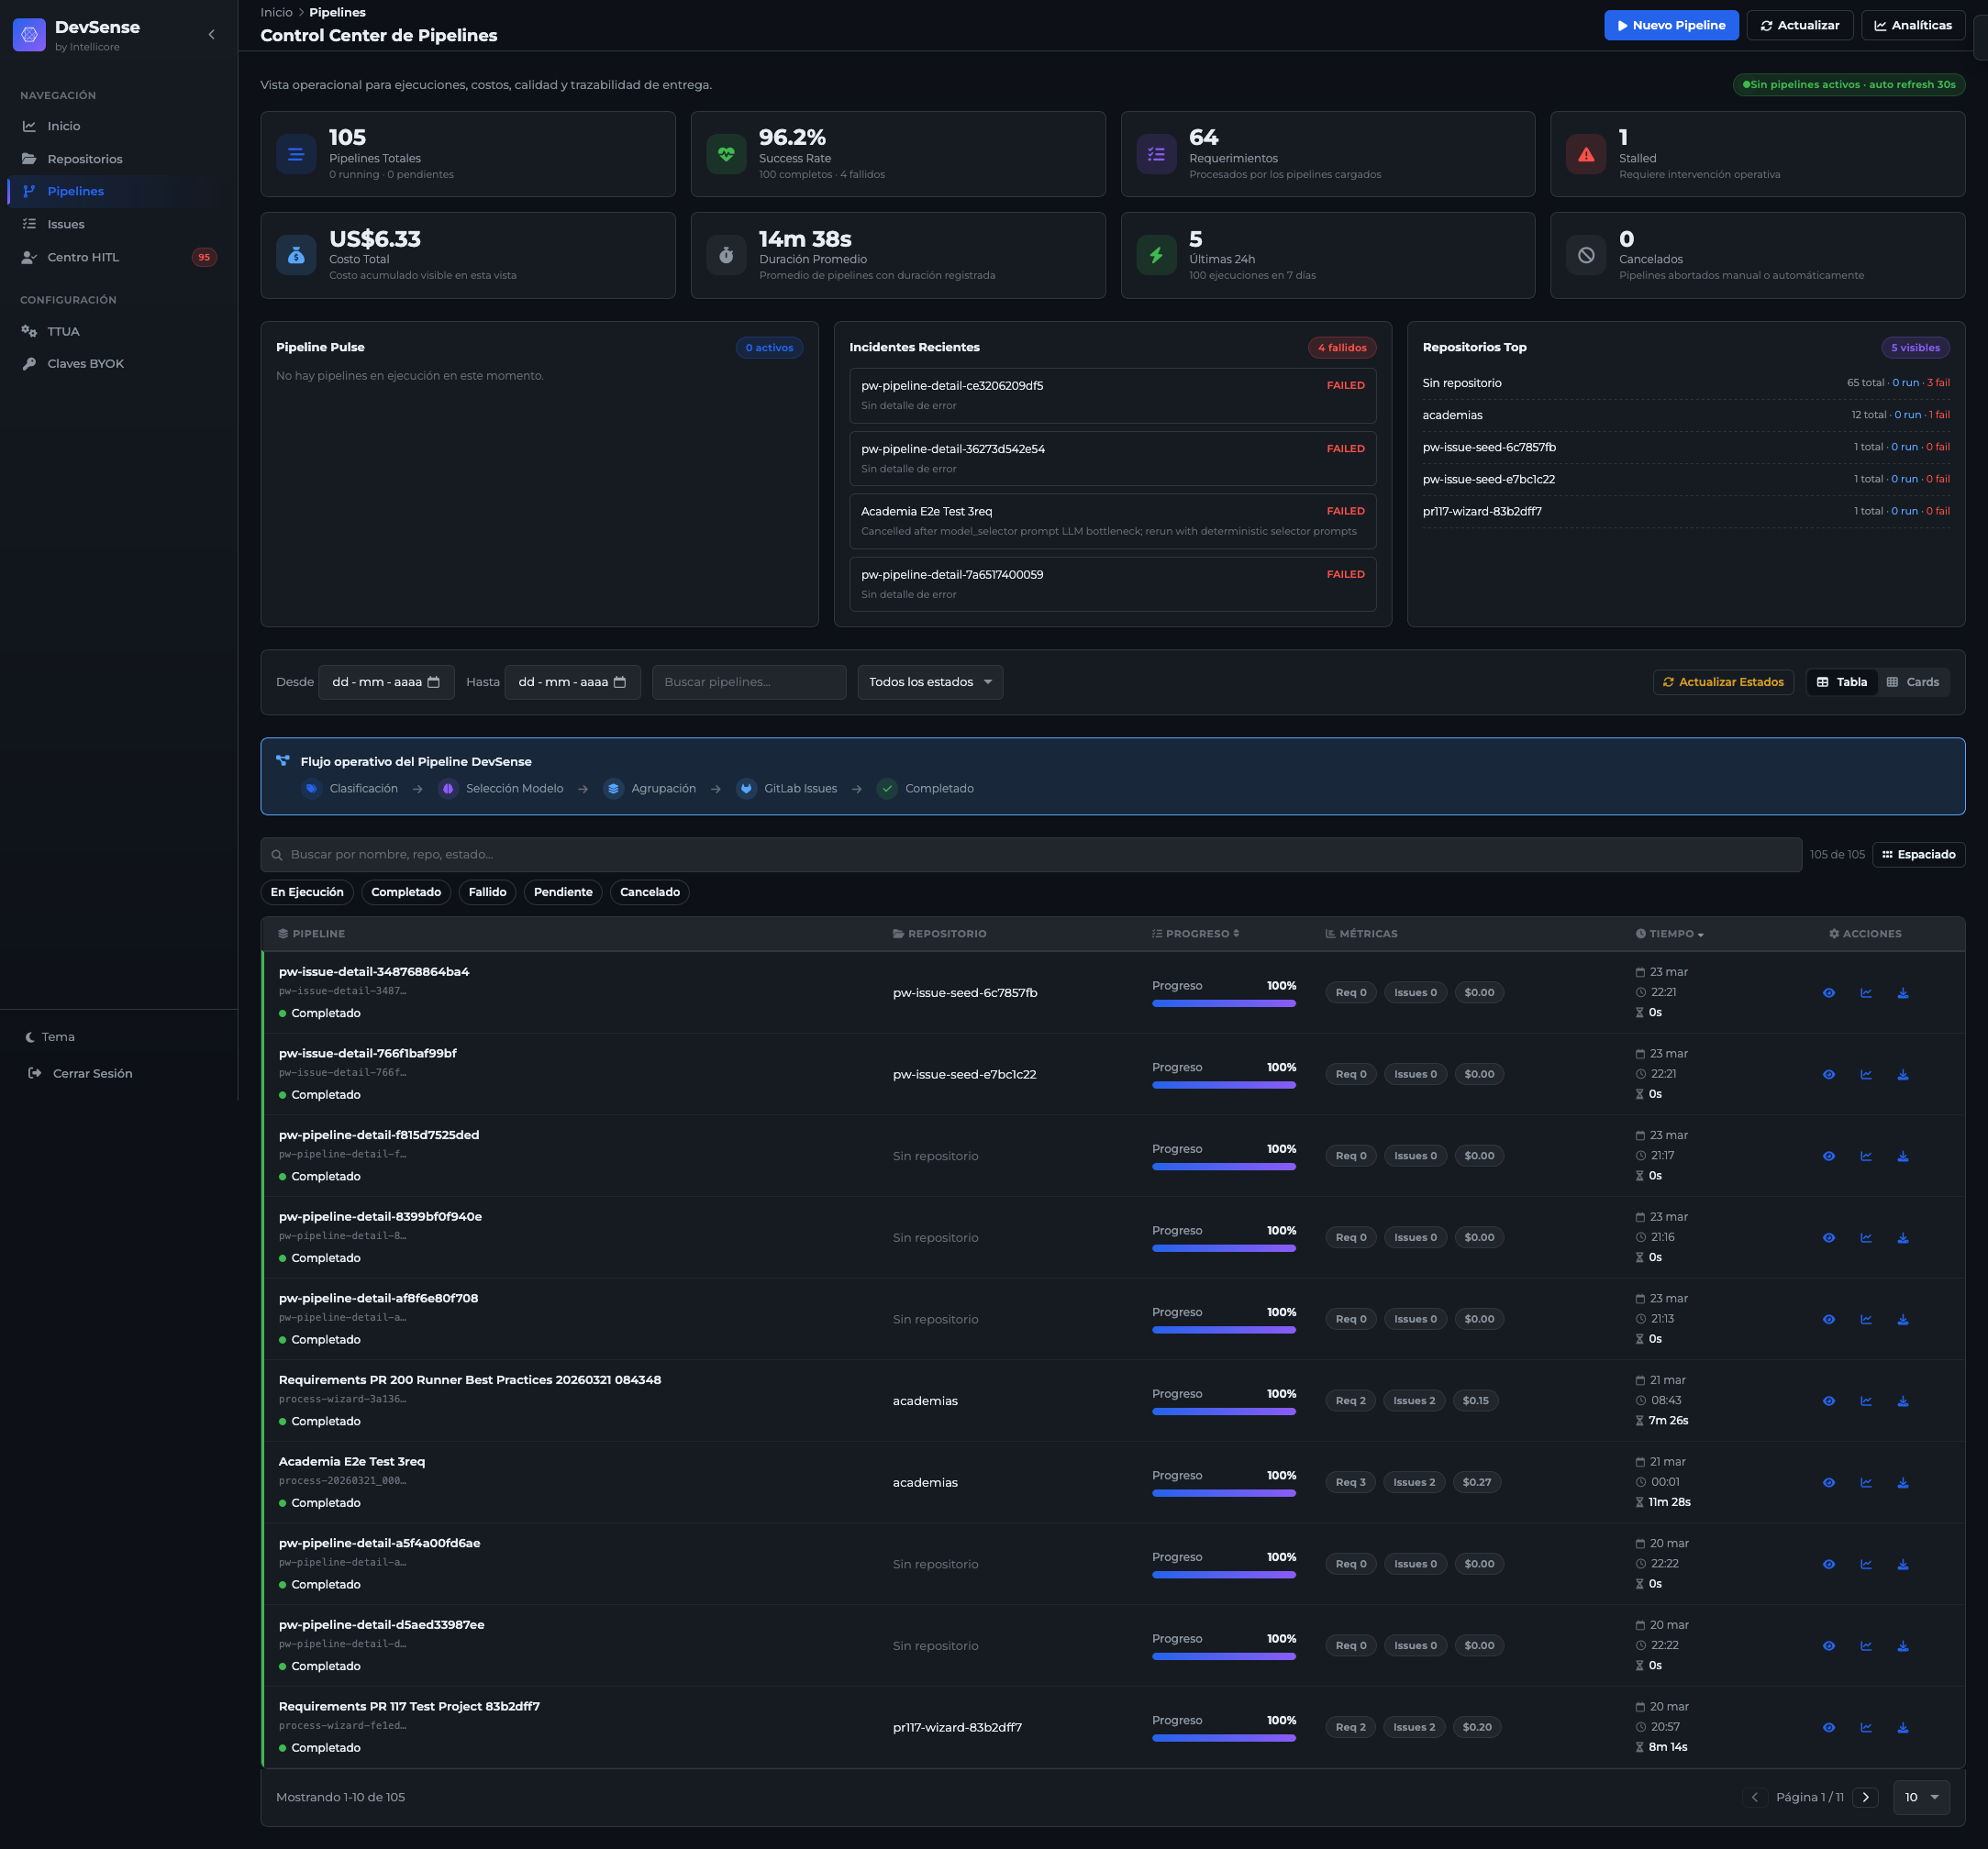Toggle the Fallido filter chip
This screenshot has height=1849, width=1988.
coord(487,892)
